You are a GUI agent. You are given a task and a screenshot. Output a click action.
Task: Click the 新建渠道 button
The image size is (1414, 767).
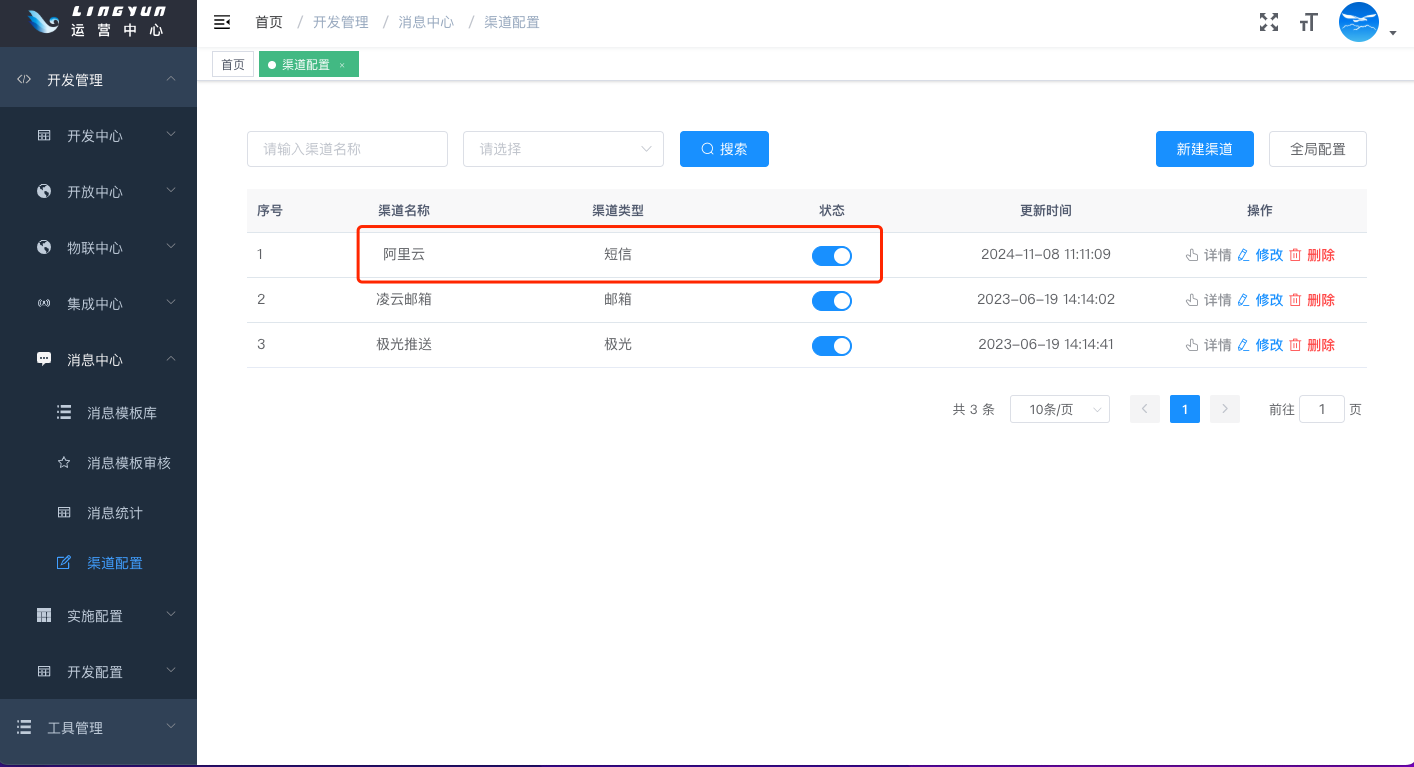tap(1205, 149)
